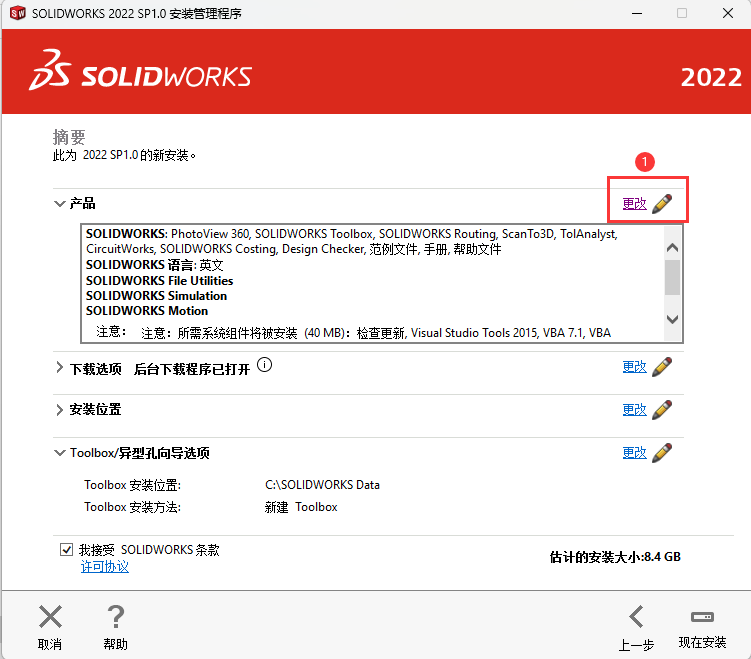Open 帮助 question mark icon
The image size is (751, 659).
(116, 617)
